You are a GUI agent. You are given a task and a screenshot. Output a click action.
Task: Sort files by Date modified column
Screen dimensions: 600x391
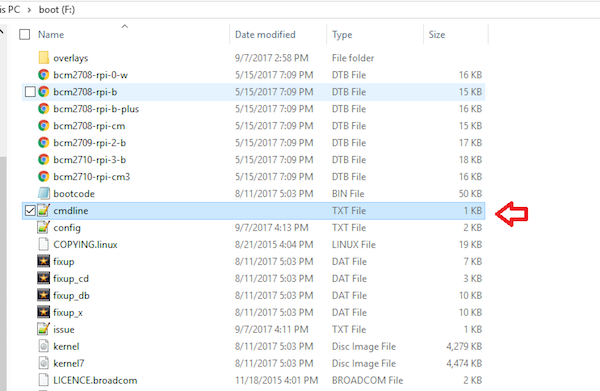click(265, 34)
